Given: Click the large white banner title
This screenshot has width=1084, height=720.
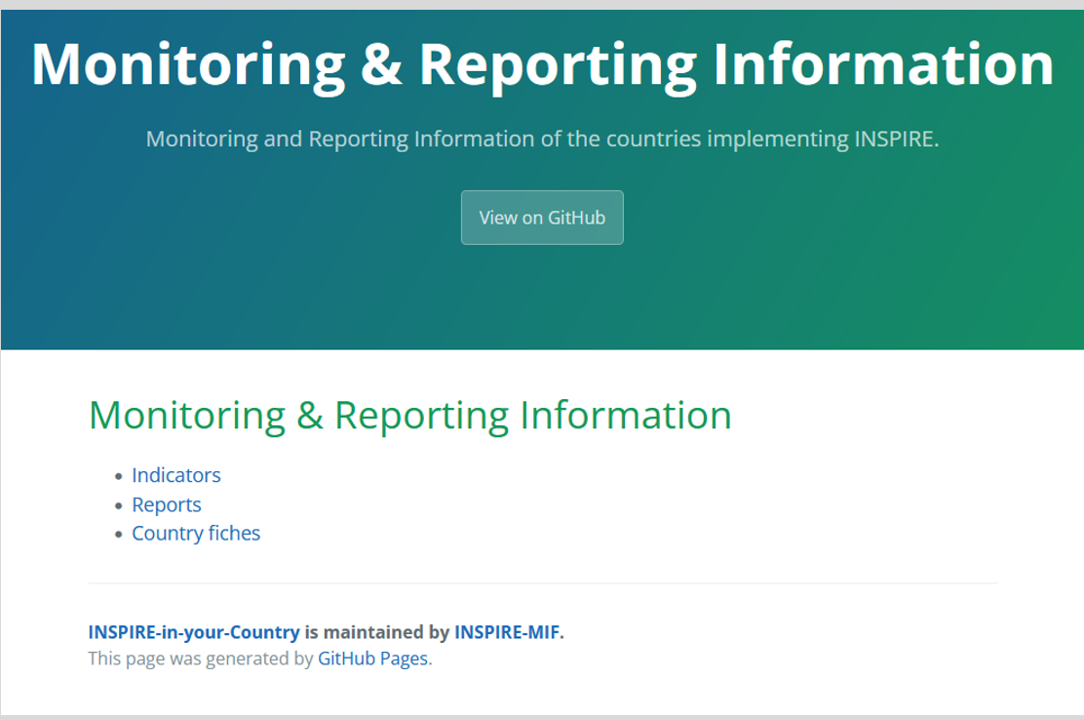Looking at the screenshot, I should pos(542,64).
